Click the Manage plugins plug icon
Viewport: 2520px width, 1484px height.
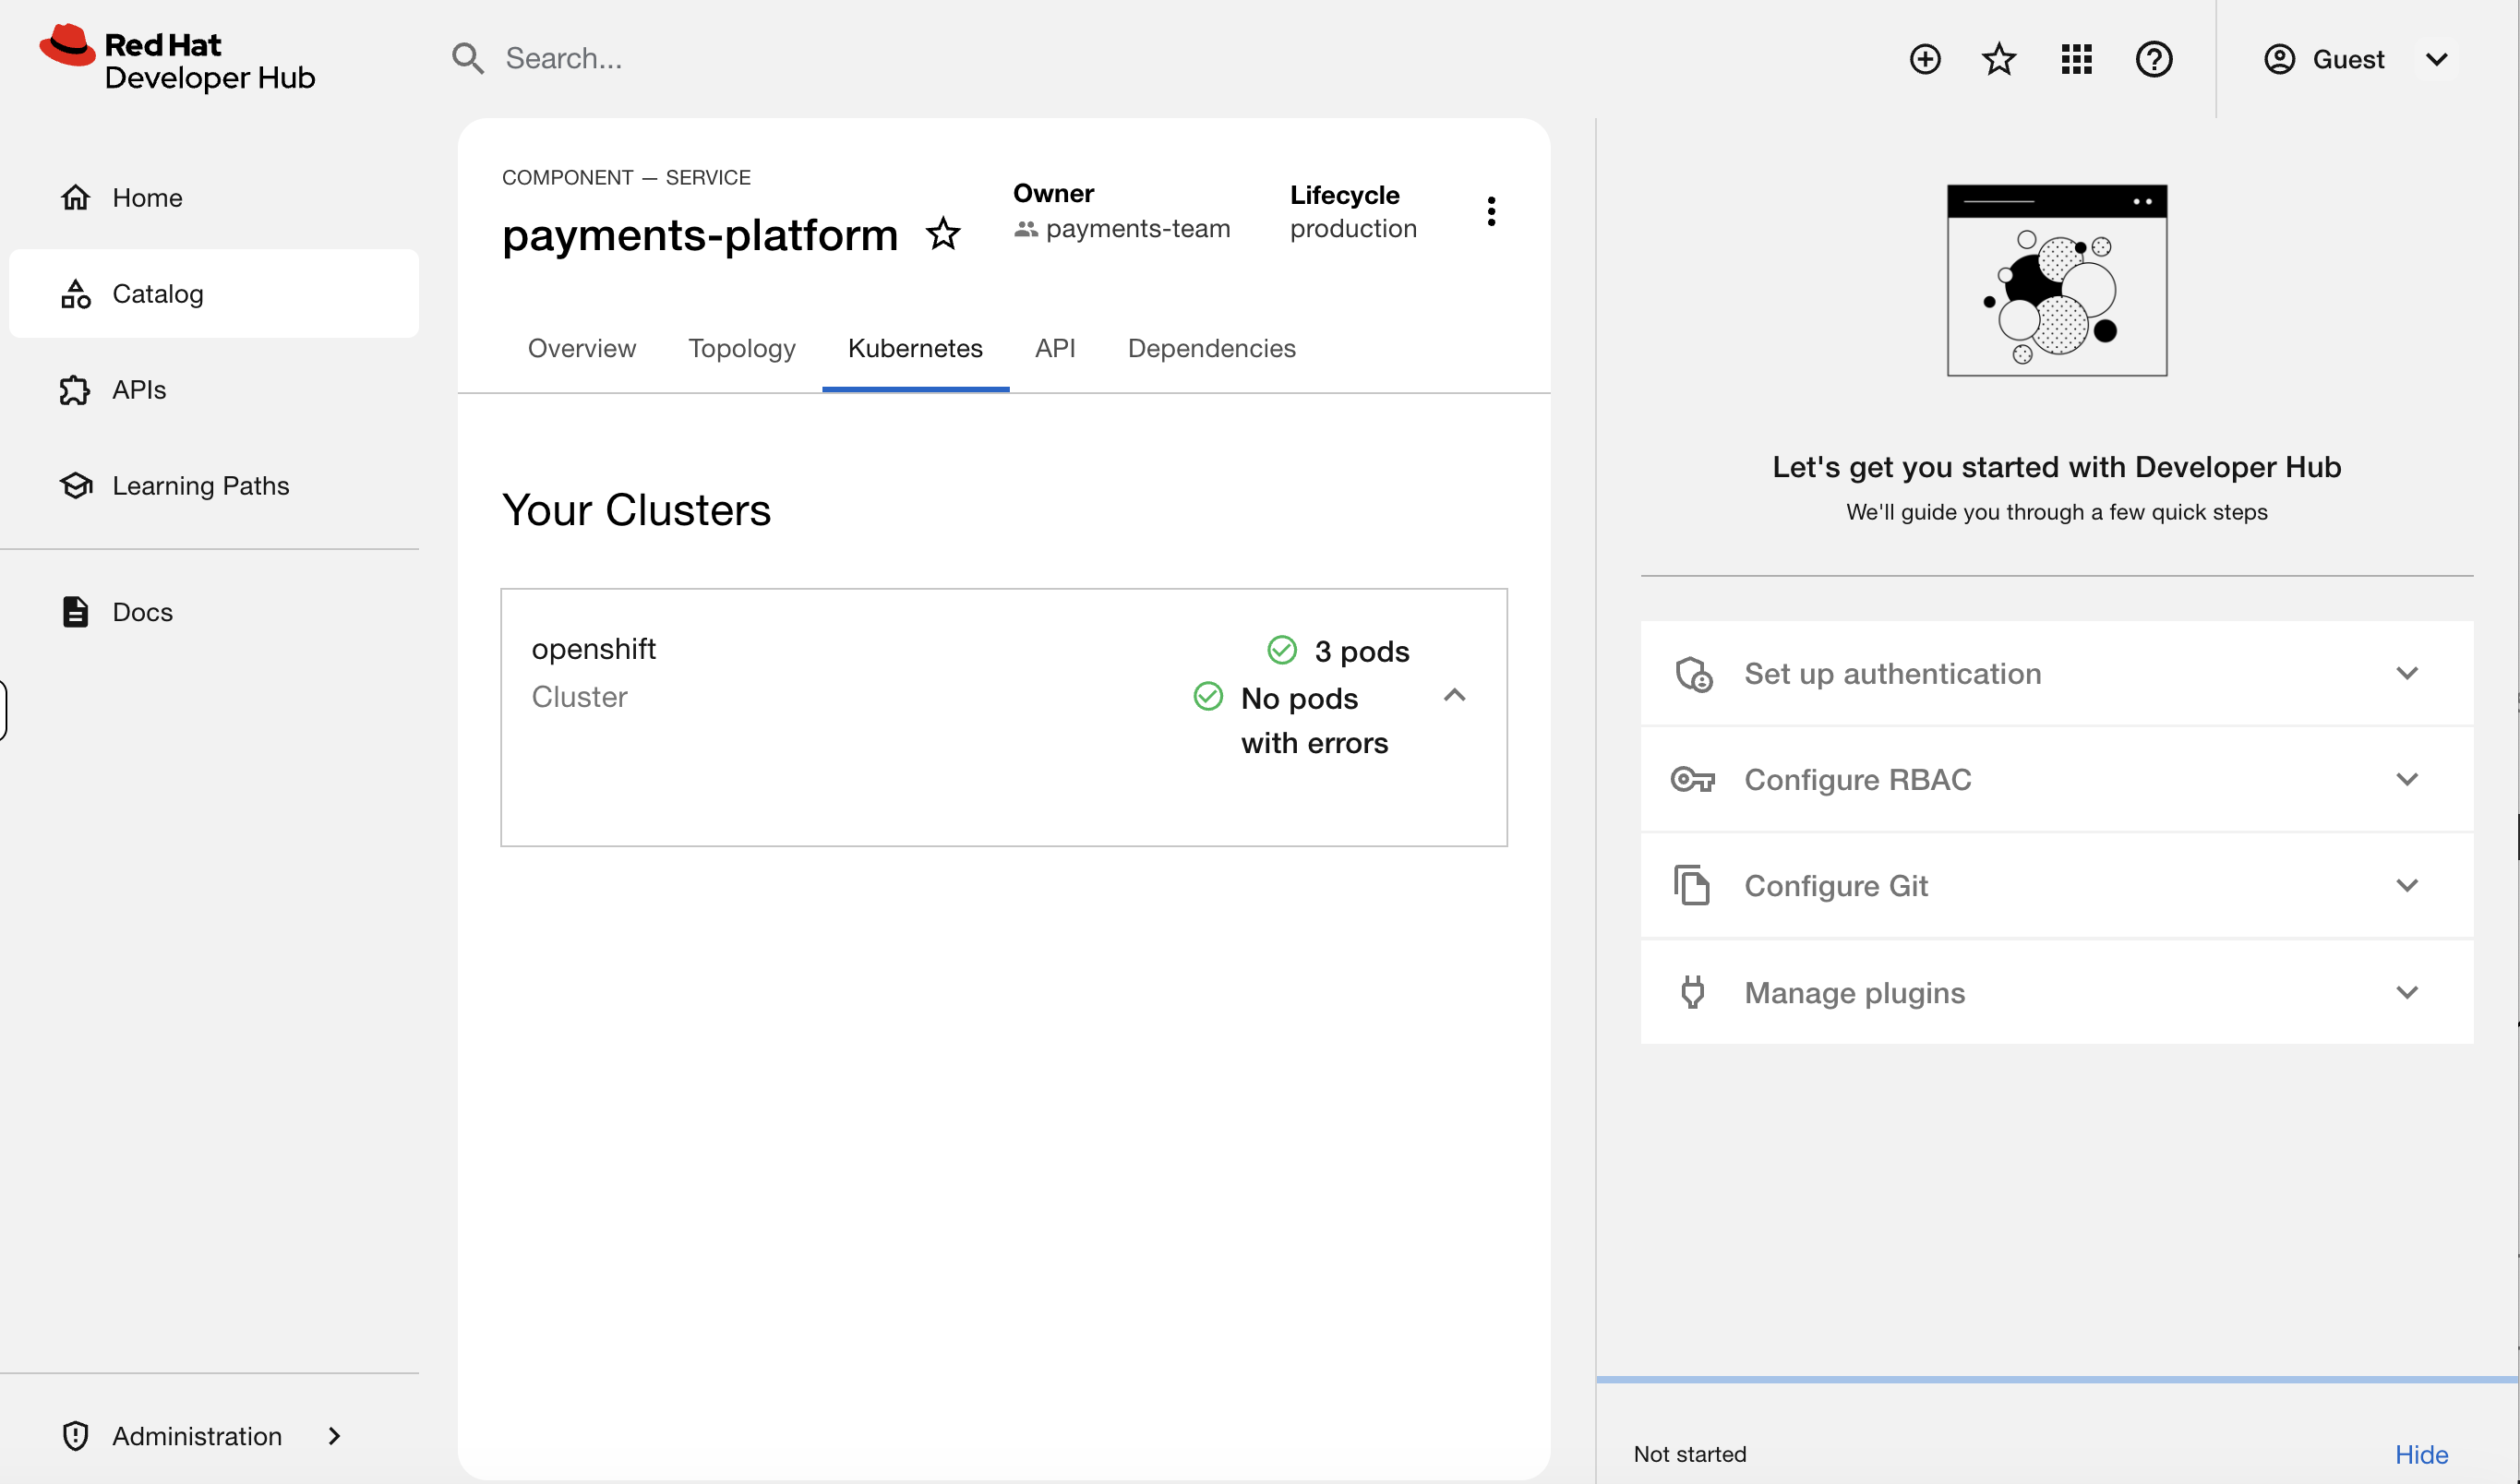1693,992
